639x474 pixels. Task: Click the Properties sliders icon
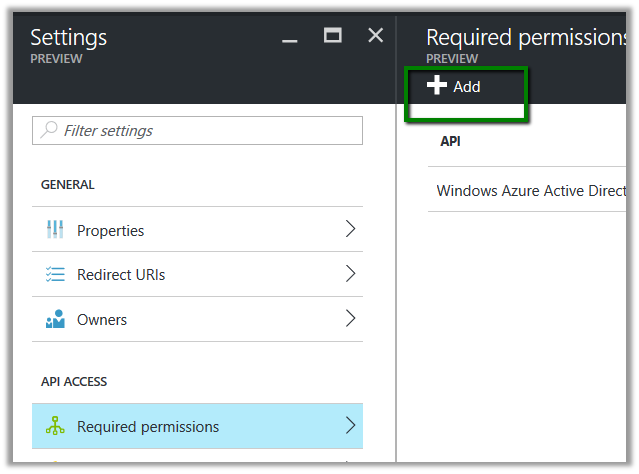pyautogui.click(x=55, y=230)
